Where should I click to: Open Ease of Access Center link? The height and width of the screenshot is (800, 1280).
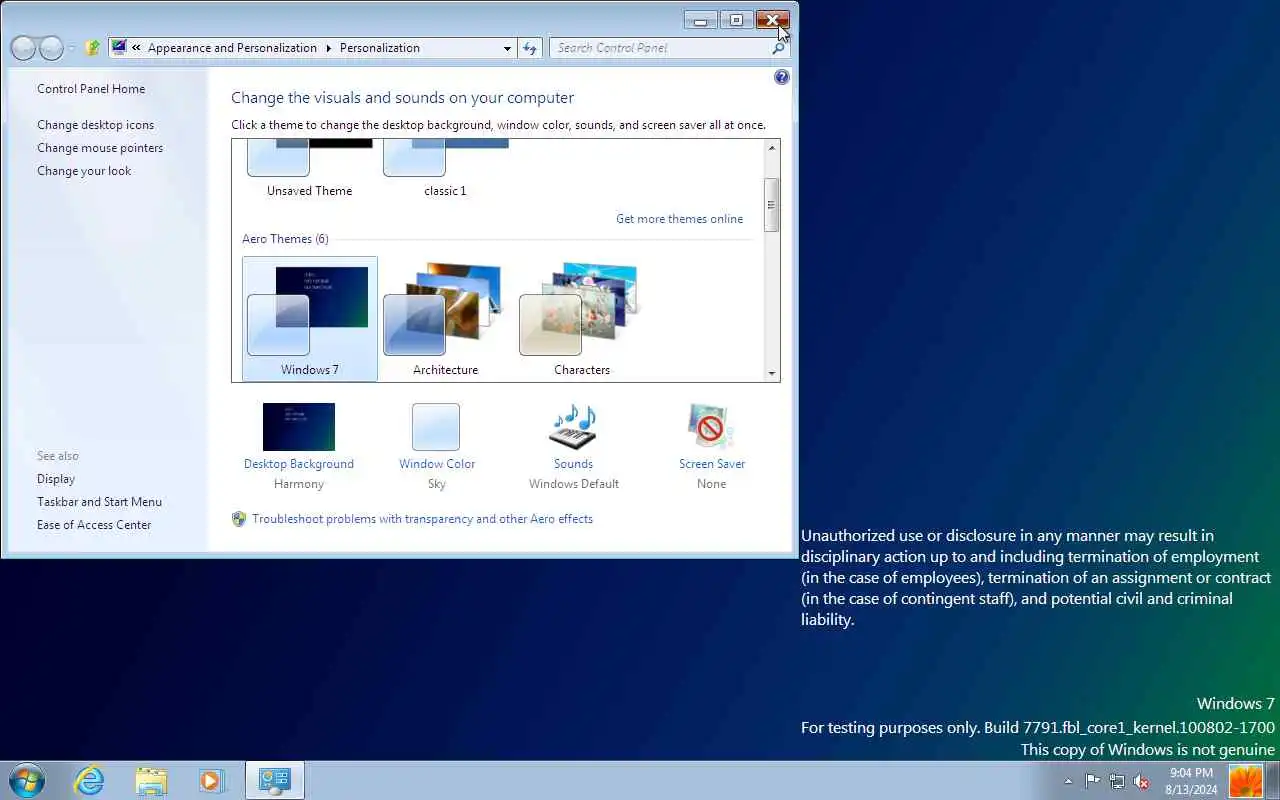click(x=94, y=525)
